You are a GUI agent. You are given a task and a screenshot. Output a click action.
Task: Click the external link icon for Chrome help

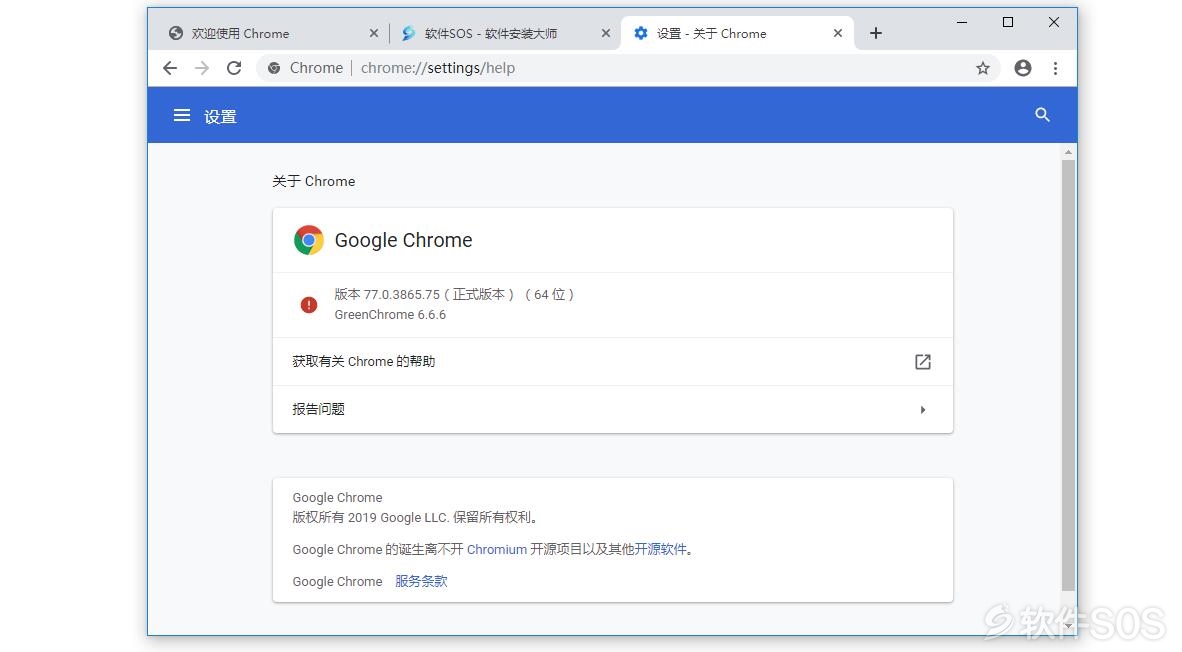point(923,362)
